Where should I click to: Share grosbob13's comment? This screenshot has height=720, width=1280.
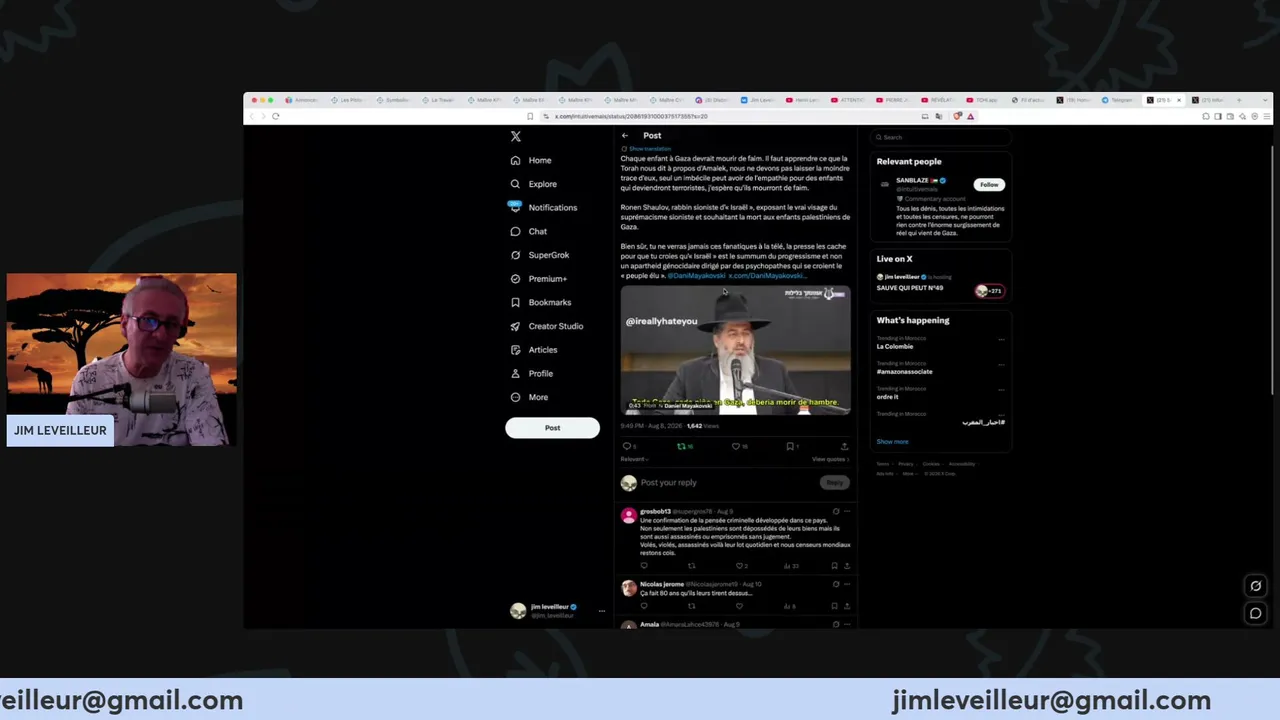pyautogui.click(x=847, y=566)
